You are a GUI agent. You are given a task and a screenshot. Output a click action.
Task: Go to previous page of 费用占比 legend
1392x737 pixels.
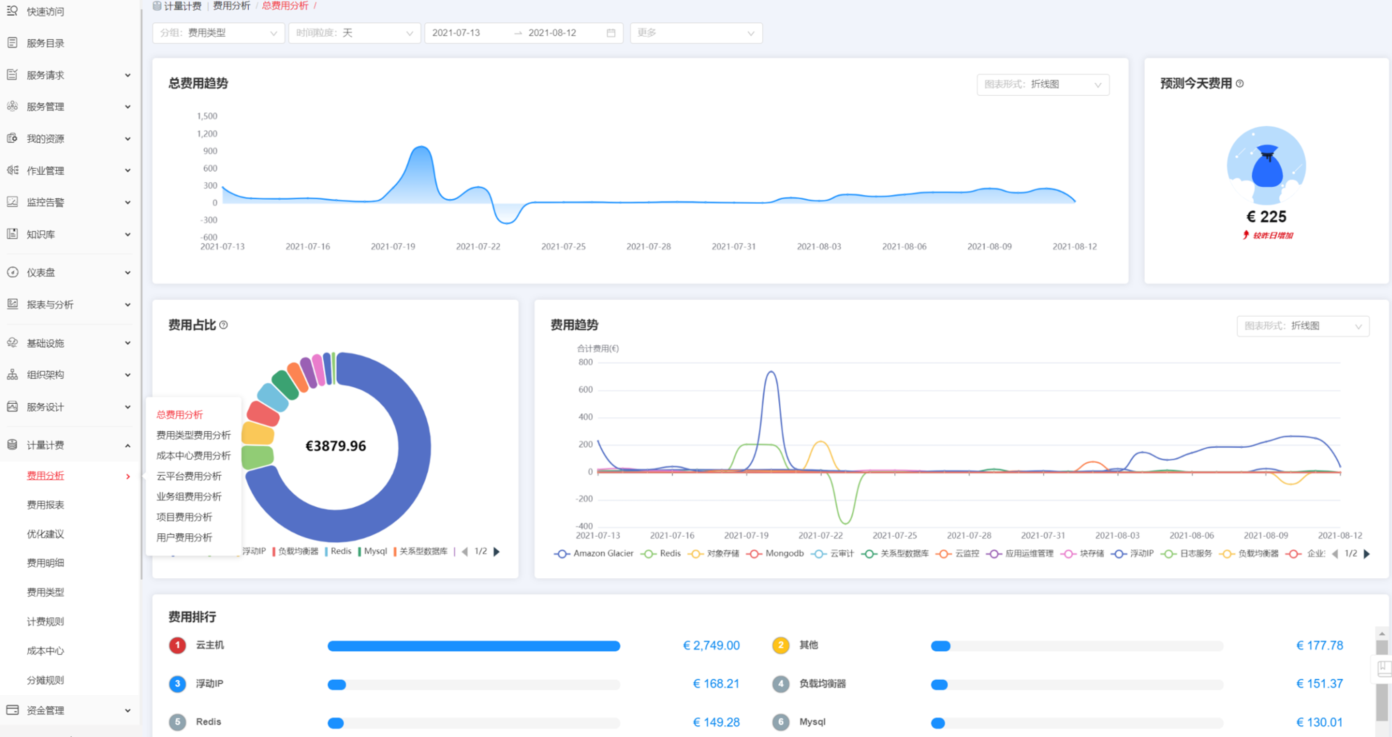tap(464, 551)
